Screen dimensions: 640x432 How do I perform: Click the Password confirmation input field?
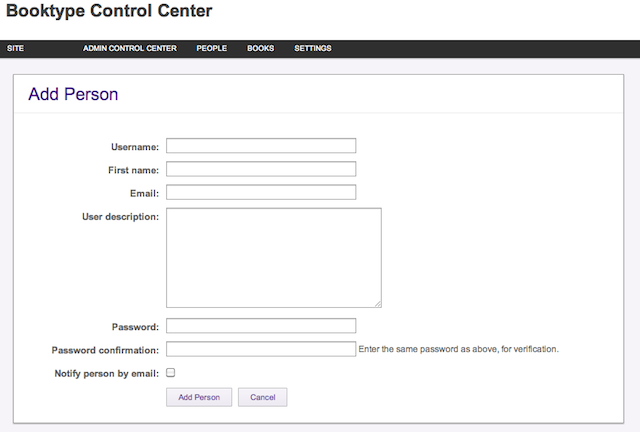point(261,349)
